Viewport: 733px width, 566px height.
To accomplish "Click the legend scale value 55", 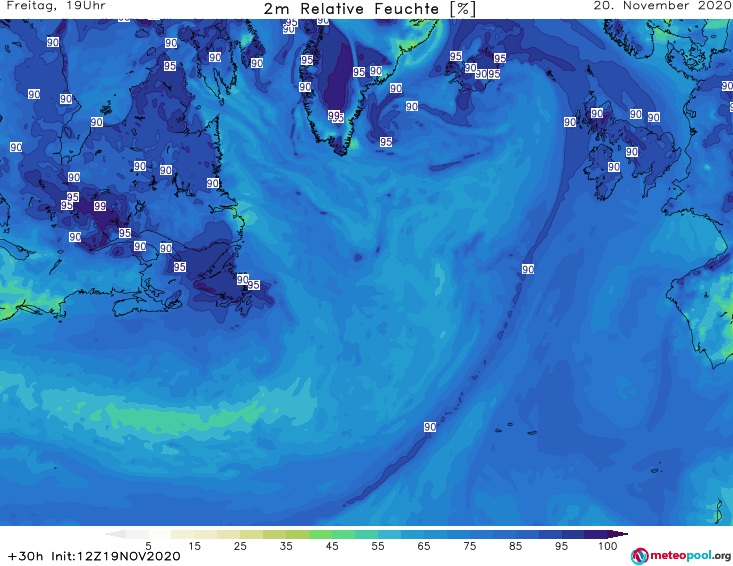I will (378, 546).
